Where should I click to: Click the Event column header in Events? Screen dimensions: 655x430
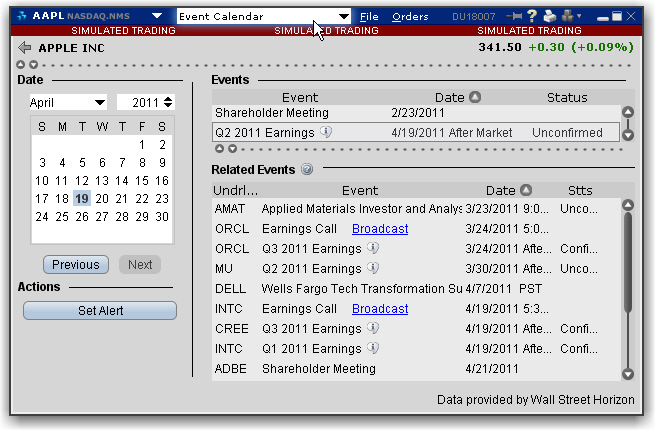tap(300, 97)
